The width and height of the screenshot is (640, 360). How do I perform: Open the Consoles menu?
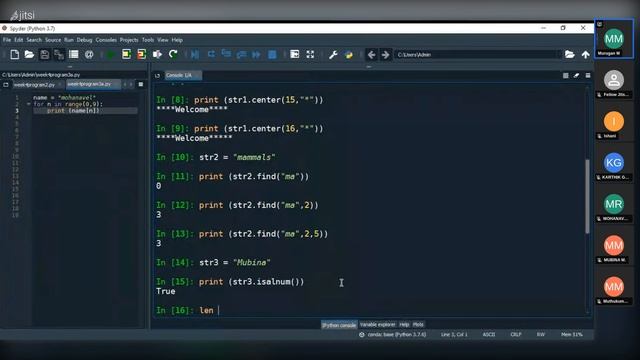(x=106, y=40)
